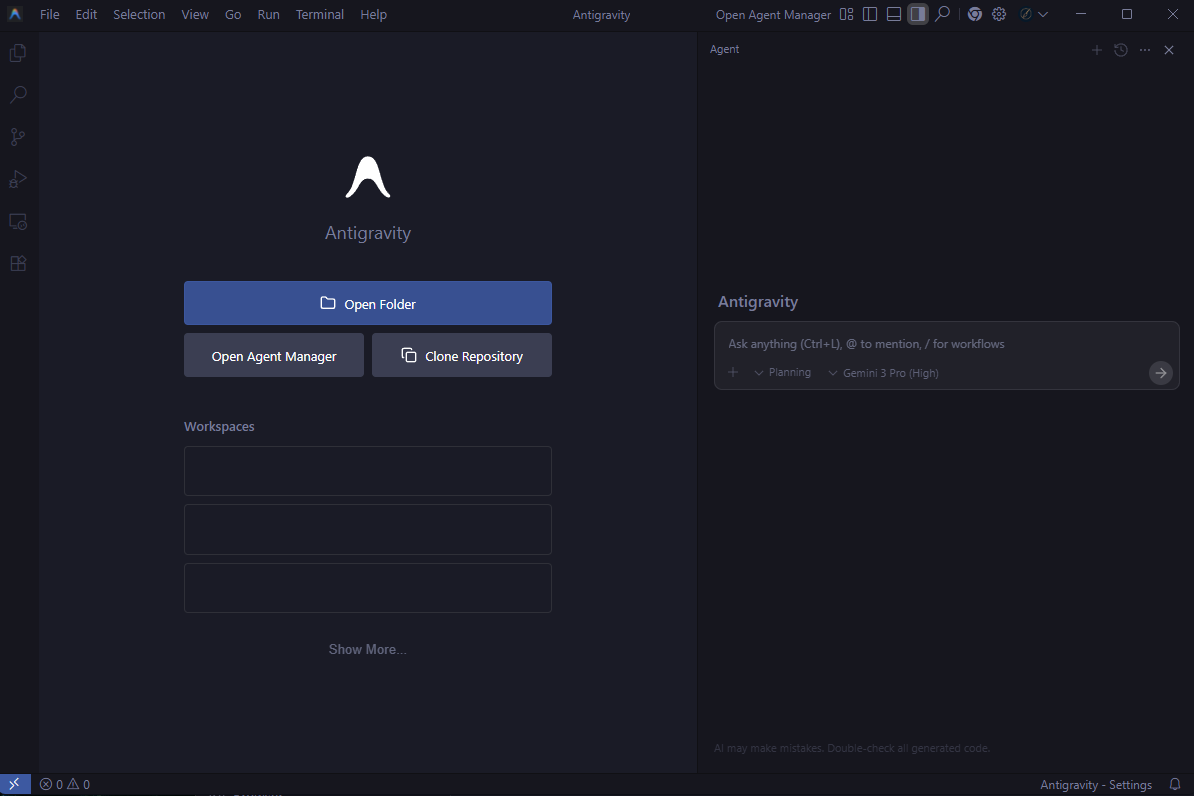The image size is (1194, 796).
Task: Click the Clone Repository button
Action: (x=462, y=356)
